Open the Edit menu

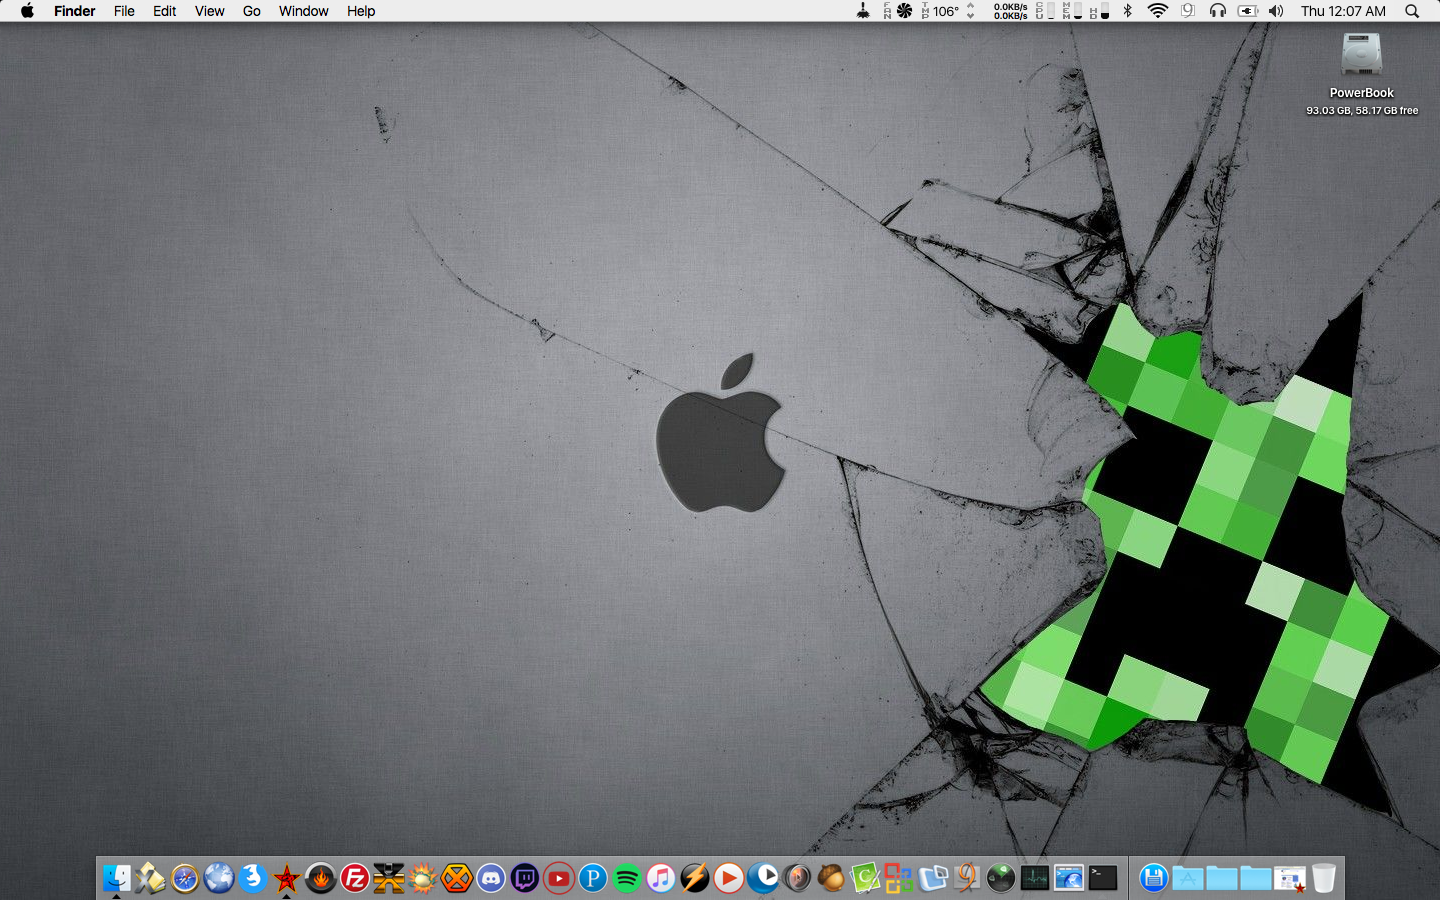165,11
